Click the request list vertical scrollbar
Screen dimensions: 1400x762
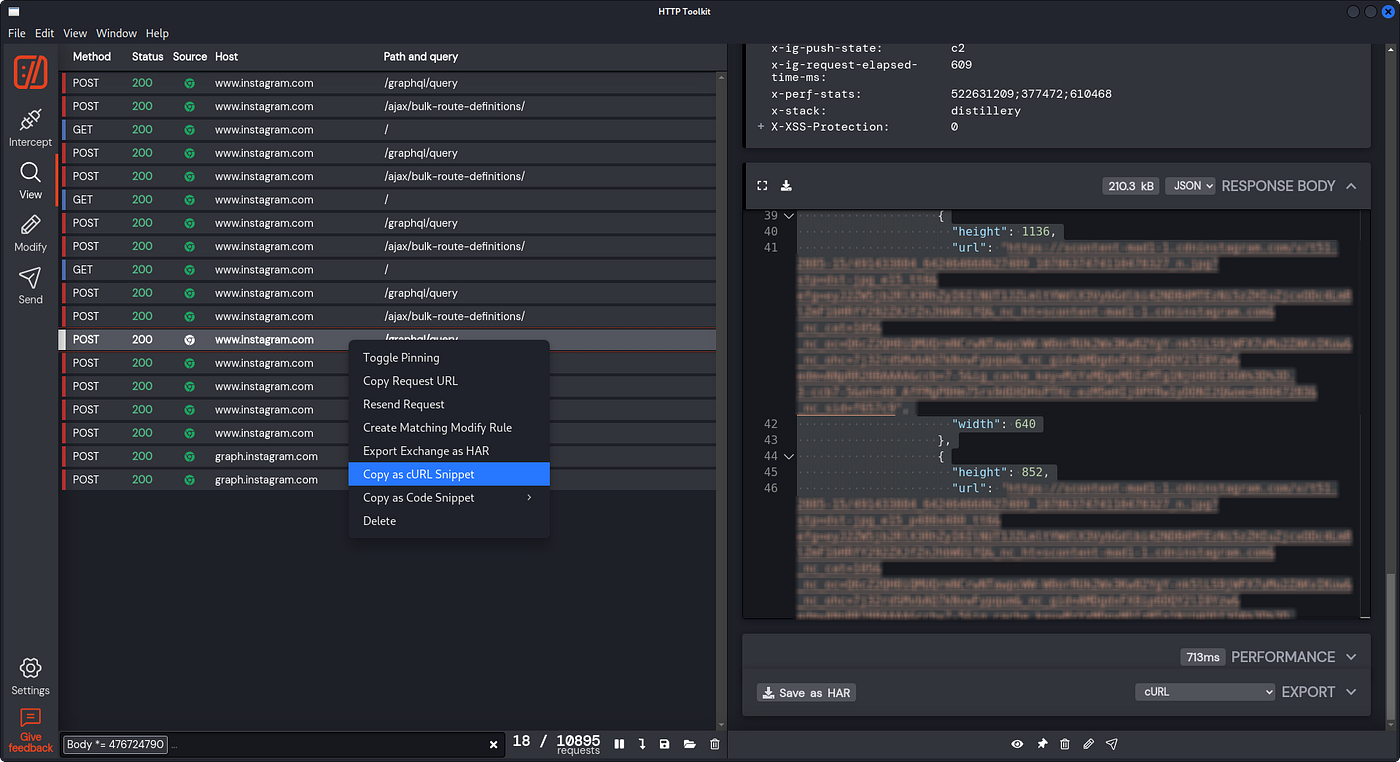click(x=722, y=400)
